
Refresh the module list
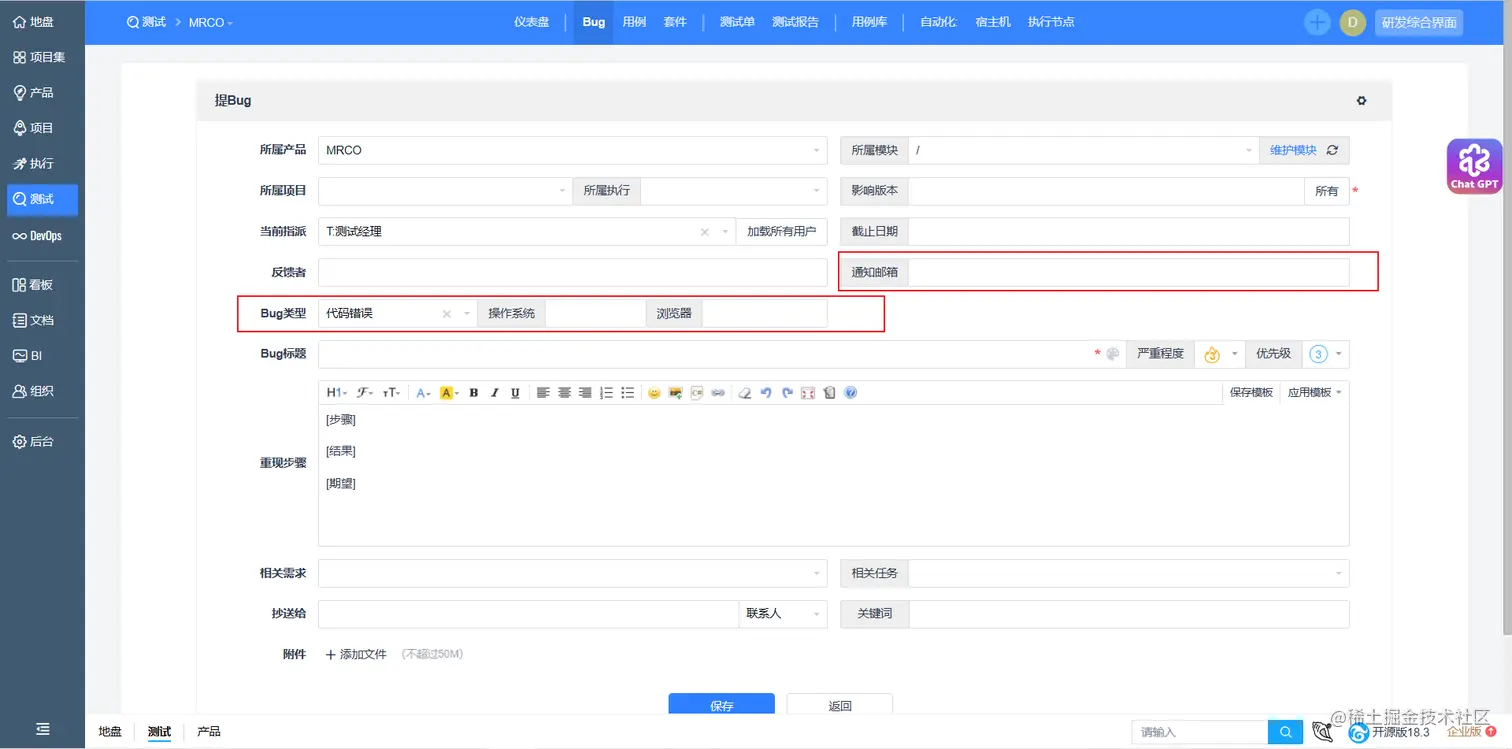pyautogui.click(x=1332, y=150)
